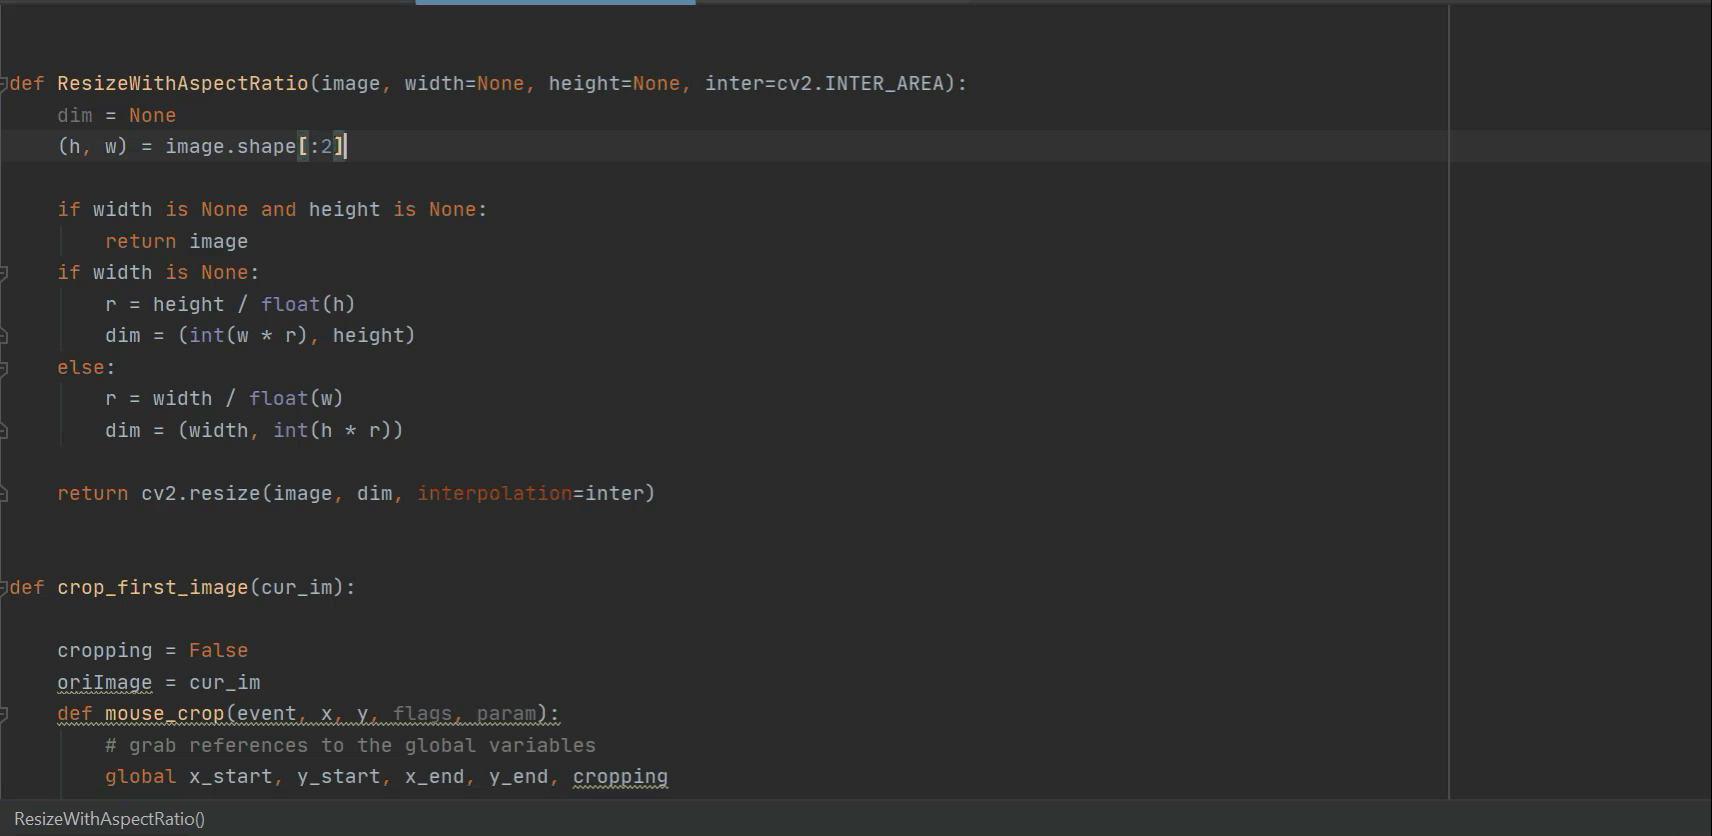Fold the nested mouse_crop function
The image size is (1712, 836).
coord(4,714)
